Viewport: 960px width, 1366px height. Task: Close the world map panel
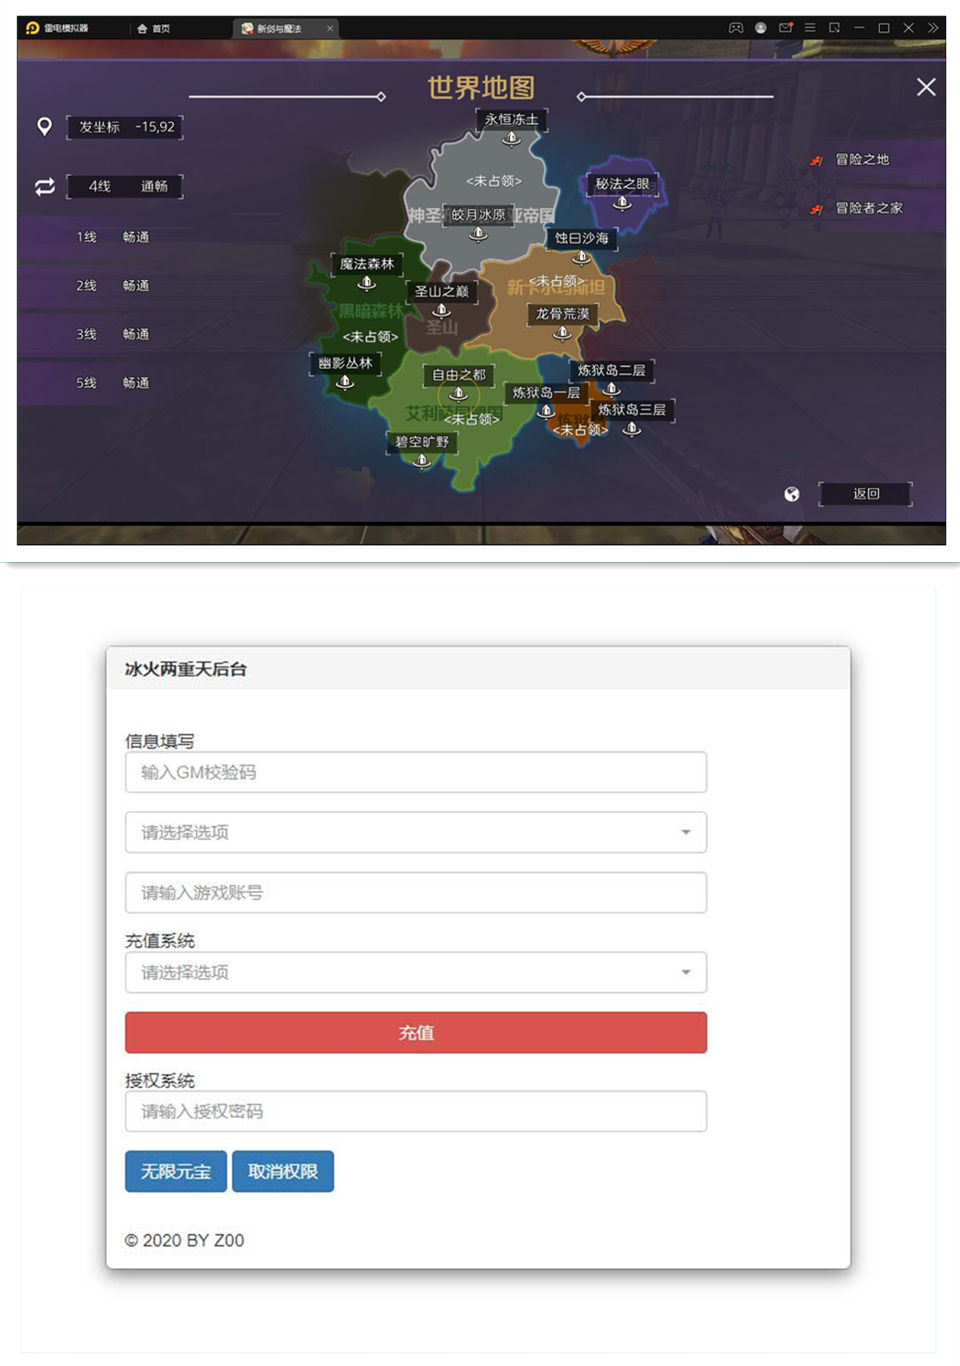(926, 88)
